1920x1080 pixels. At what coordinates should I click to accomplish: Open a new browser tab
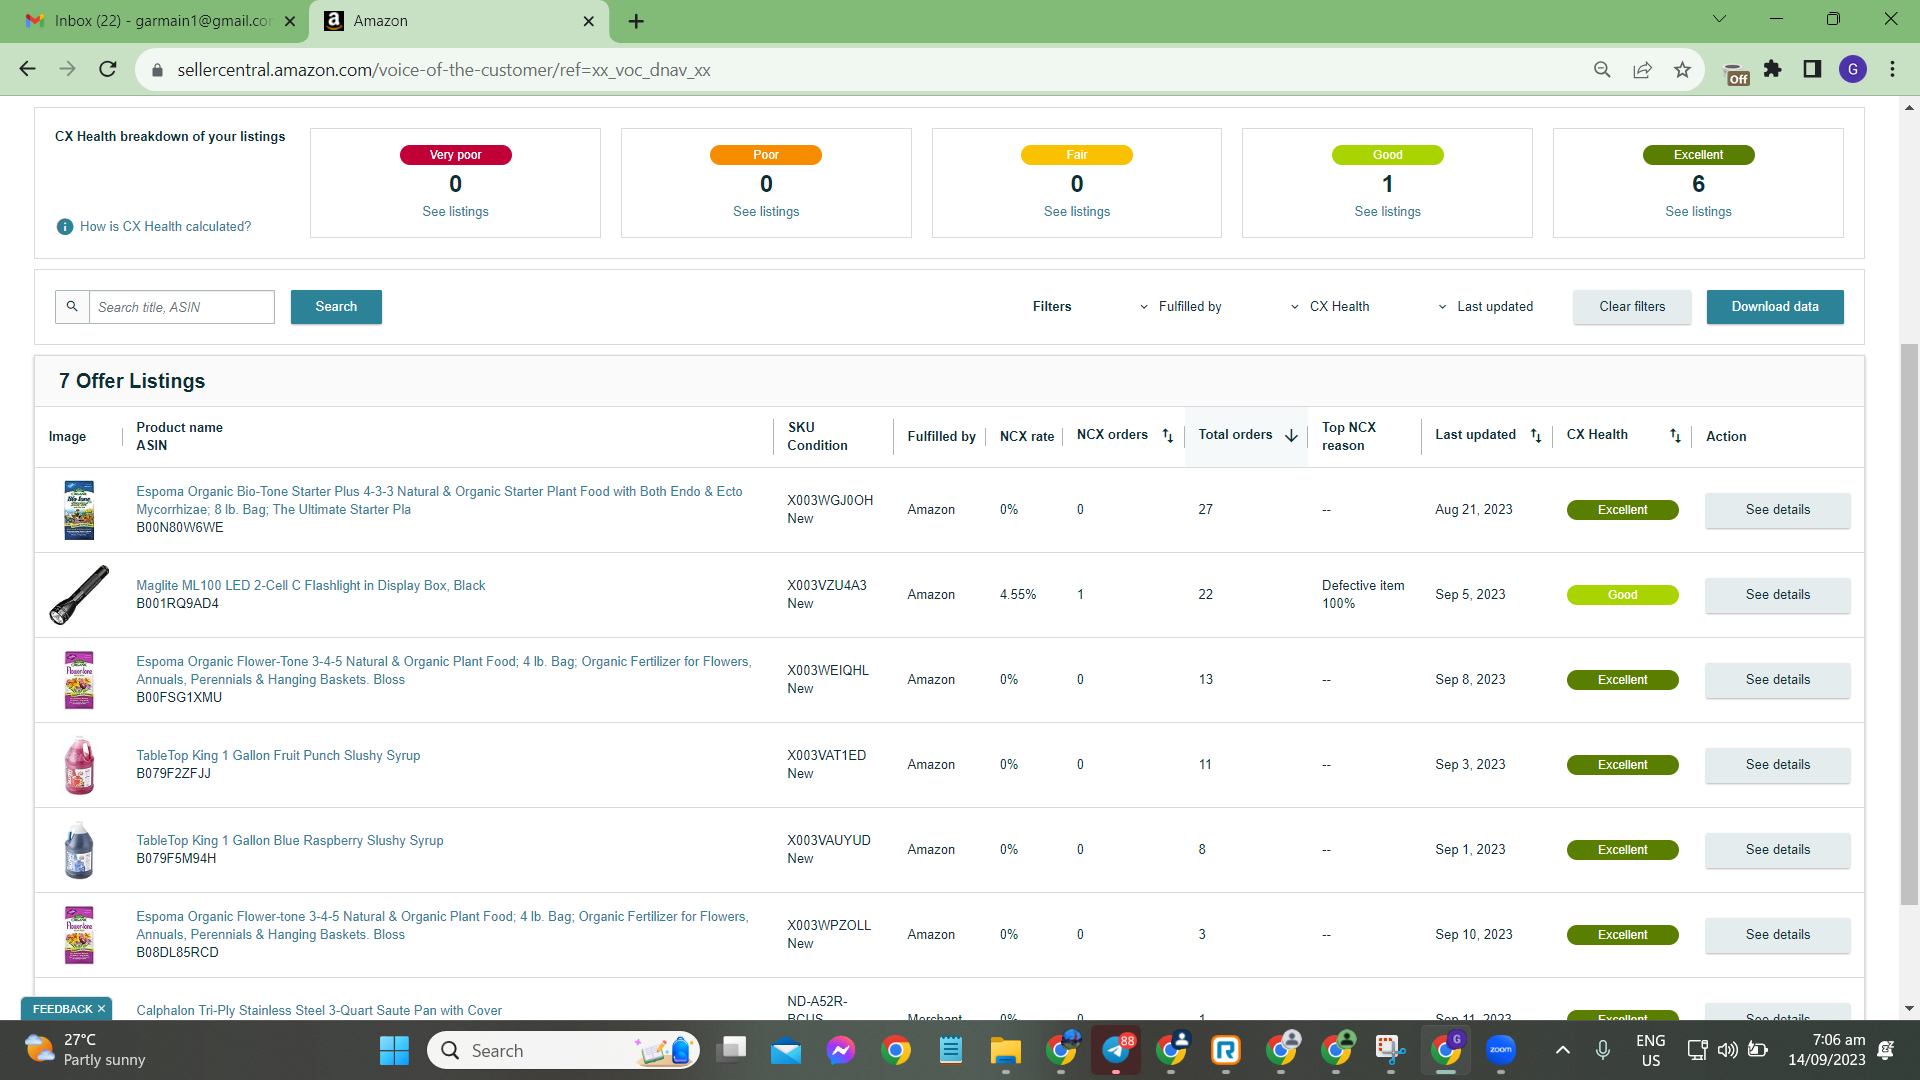click(x=636, y=21)
